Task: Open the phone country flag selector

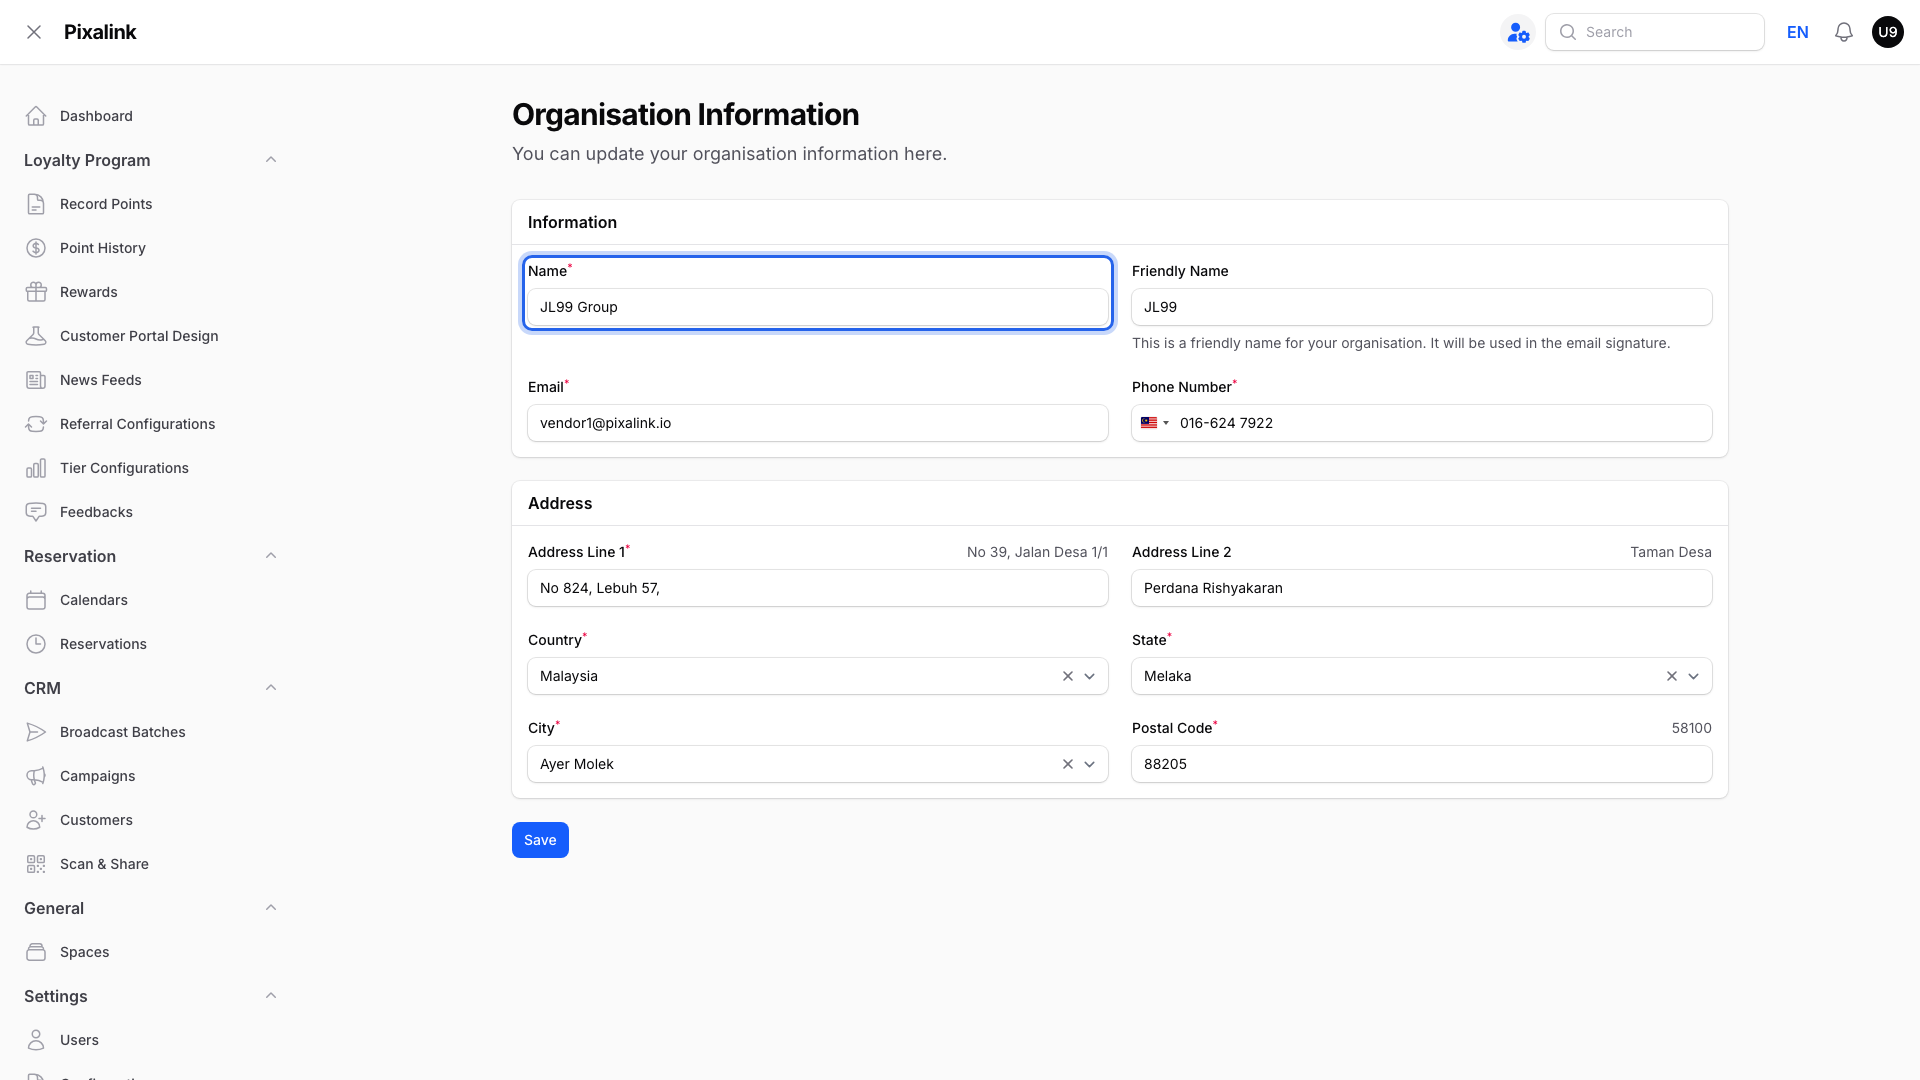Action: (1155, 423)
